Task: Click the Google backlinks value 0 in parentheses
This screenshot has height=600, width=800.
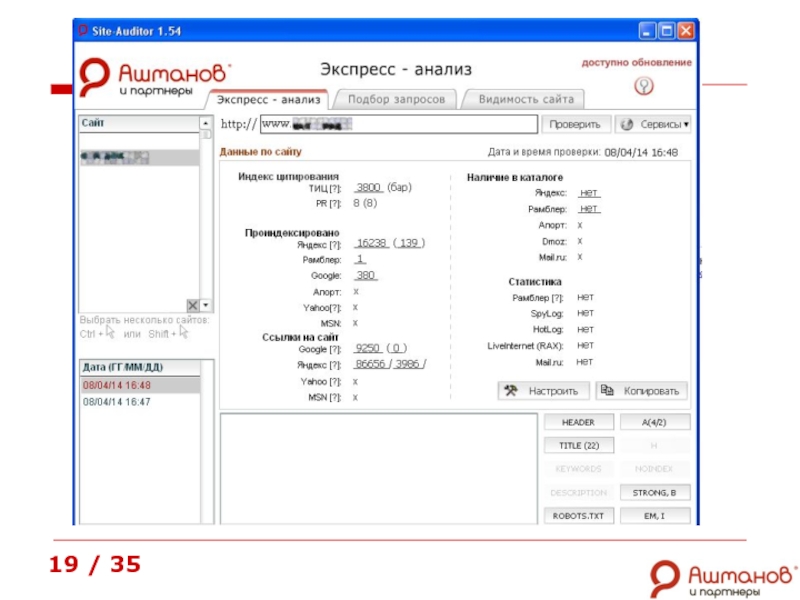Action: click(x=396, y=348)
